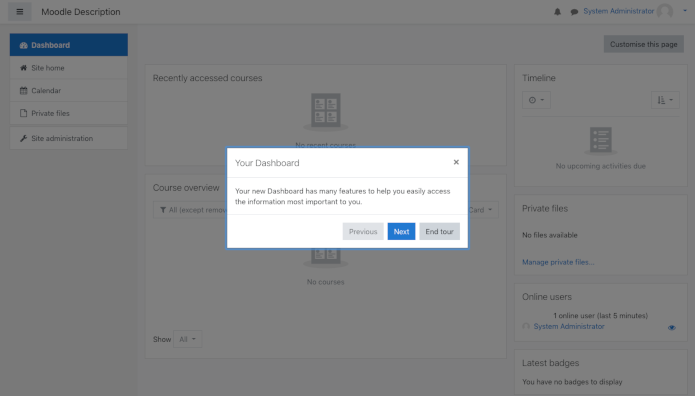Open Calendar in side navigation
This screenshot has width=695, height=396.
coord(69,90)
